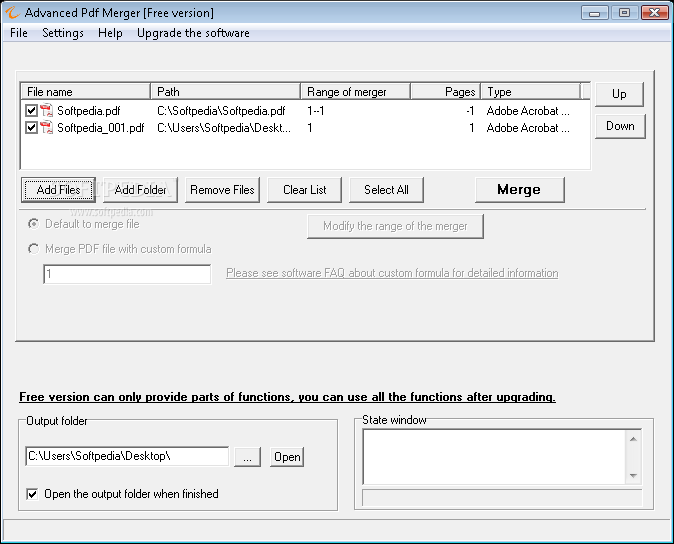Image resolution: width=674 pixels, height=544 pixels.
Task: Click the Advanced Pdf Merger title bar logo
Action: [x=12, y=12]
